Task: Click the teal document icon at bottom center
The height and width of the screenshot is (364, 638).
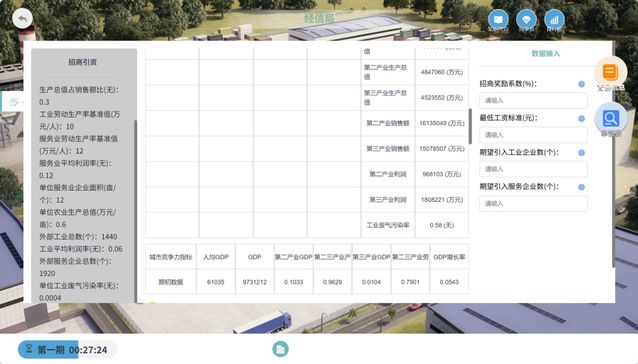Action: (x=280, y=349)
